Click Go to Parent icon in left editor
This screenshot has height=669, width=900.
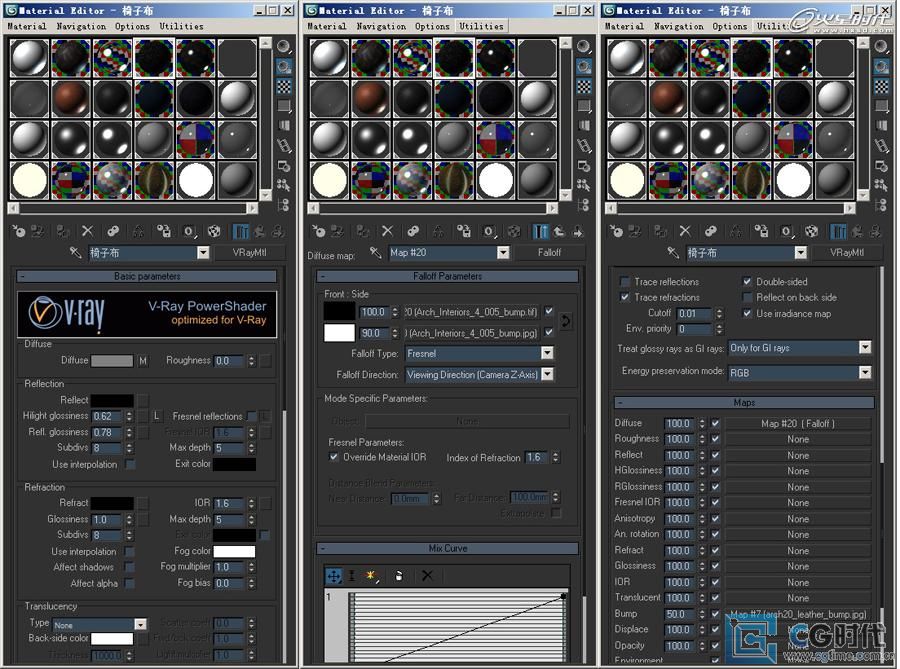(x=260, y=231)
